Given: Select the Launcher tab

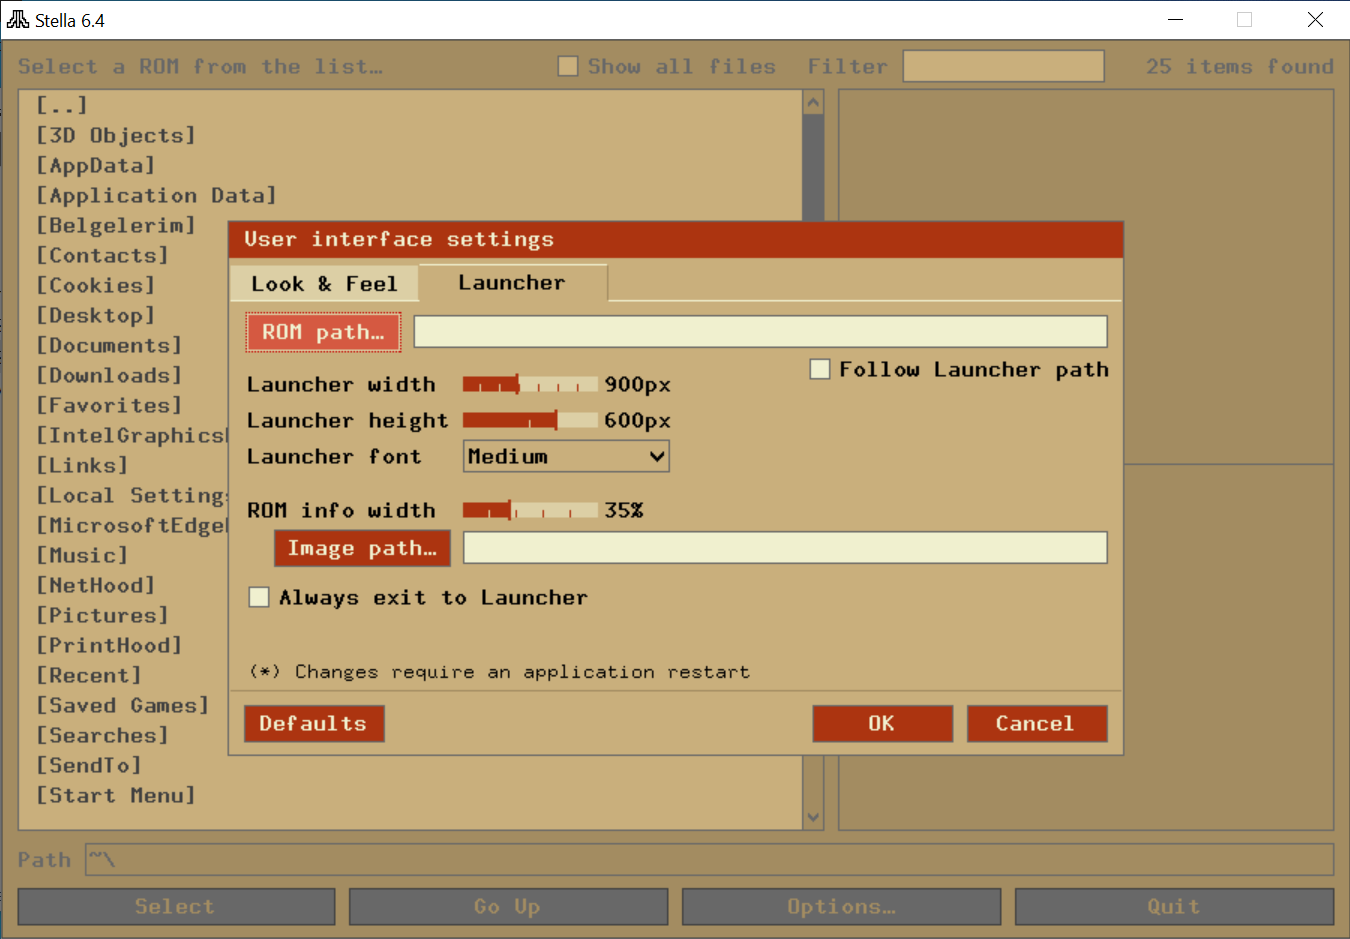Looking at the screenshot, I should point(512,283).
